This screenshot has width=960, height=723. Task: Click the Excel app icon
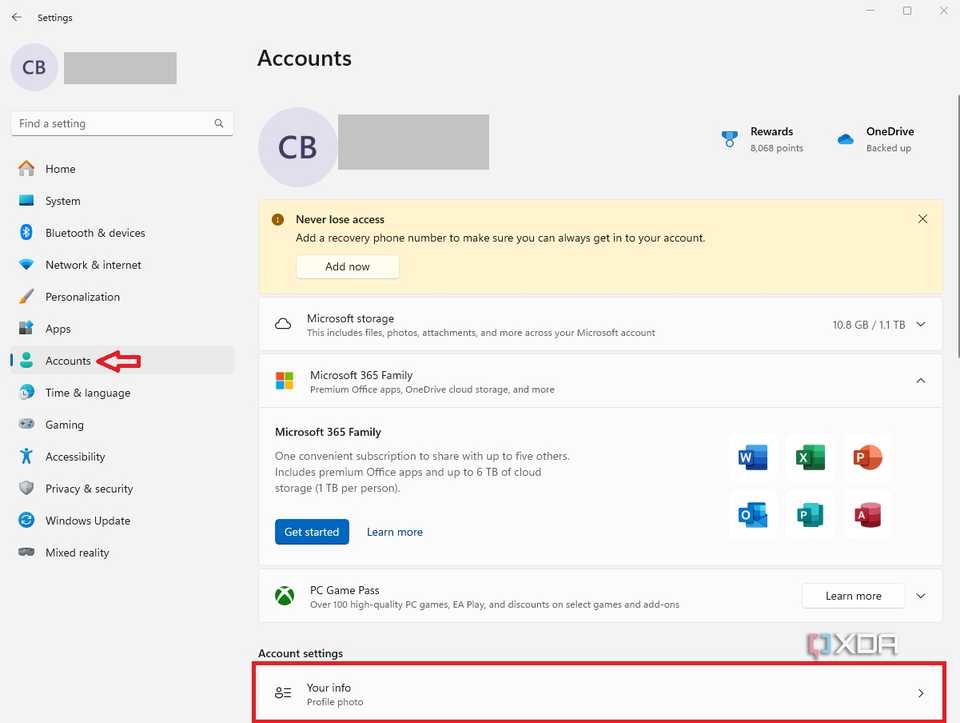click(810, 458)
